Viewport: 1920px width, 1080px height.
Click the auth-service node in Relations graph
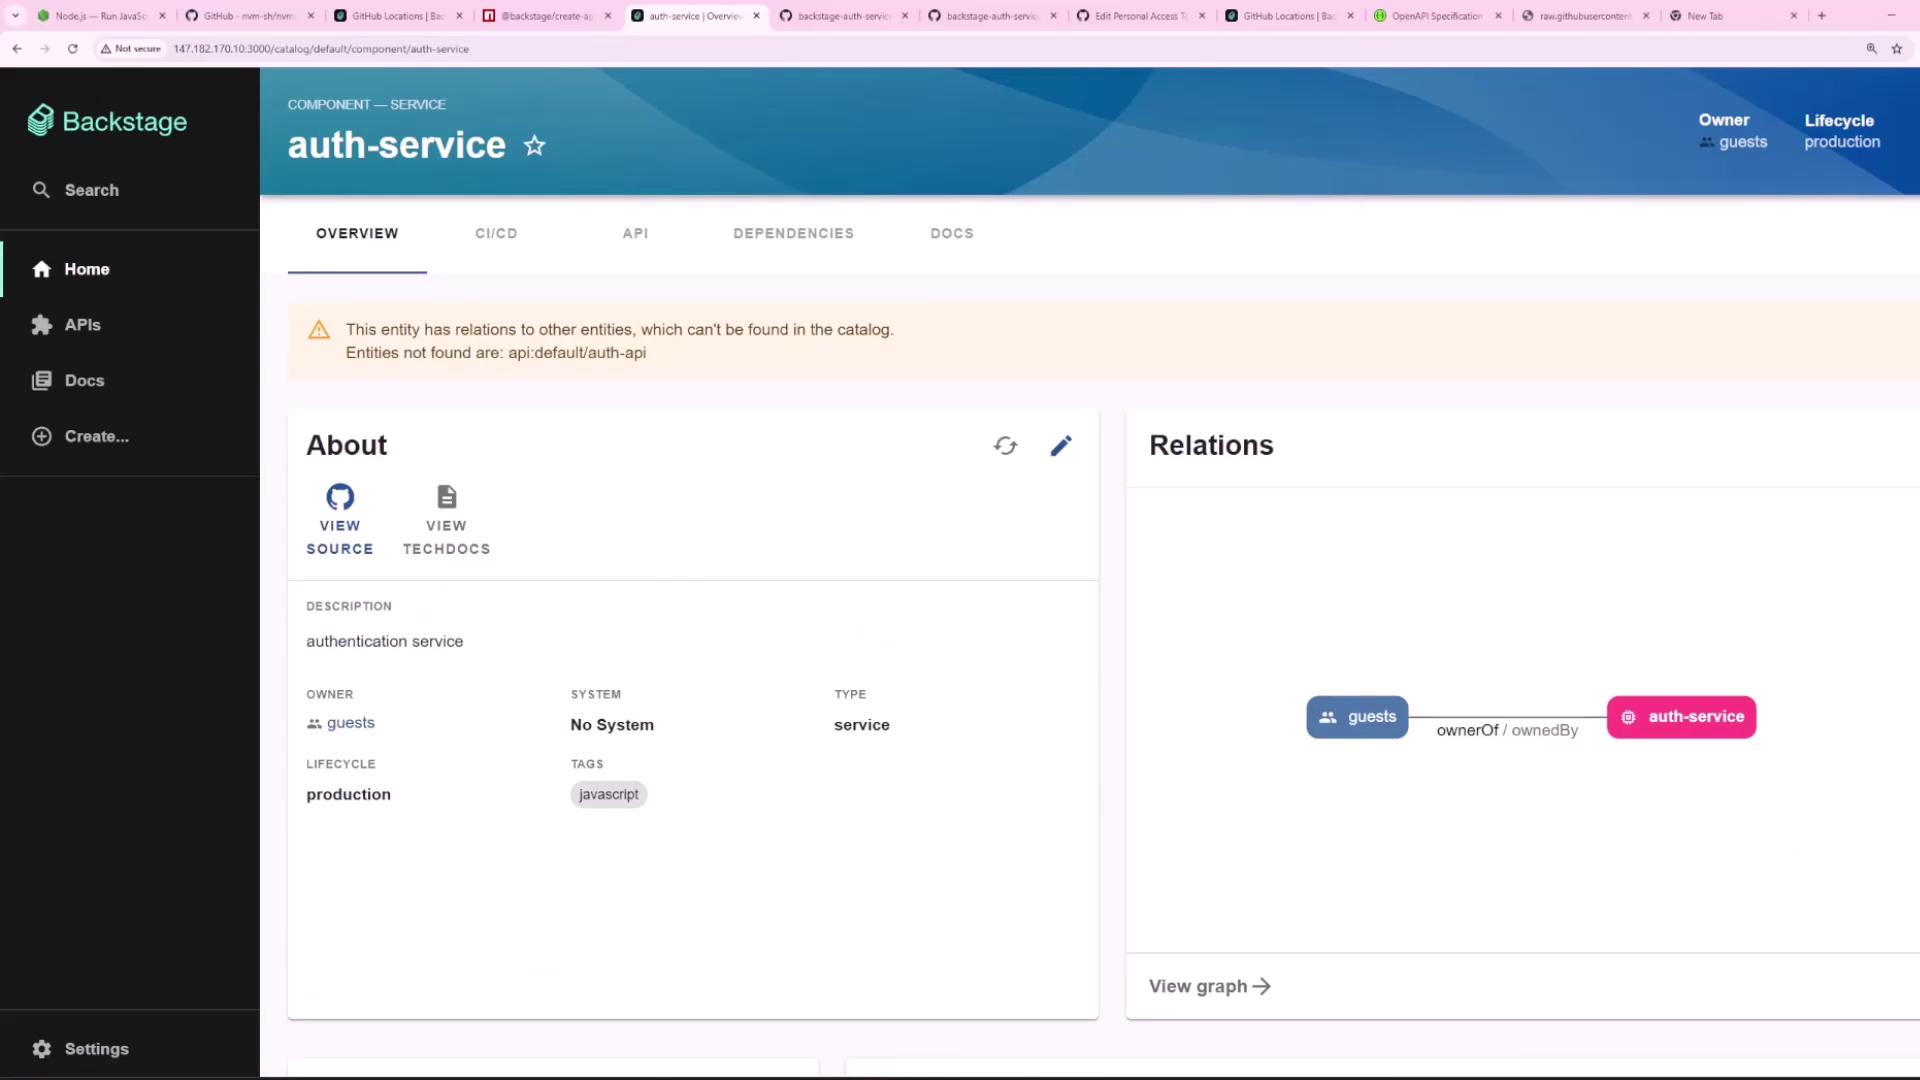click(x=1682, y=717)
